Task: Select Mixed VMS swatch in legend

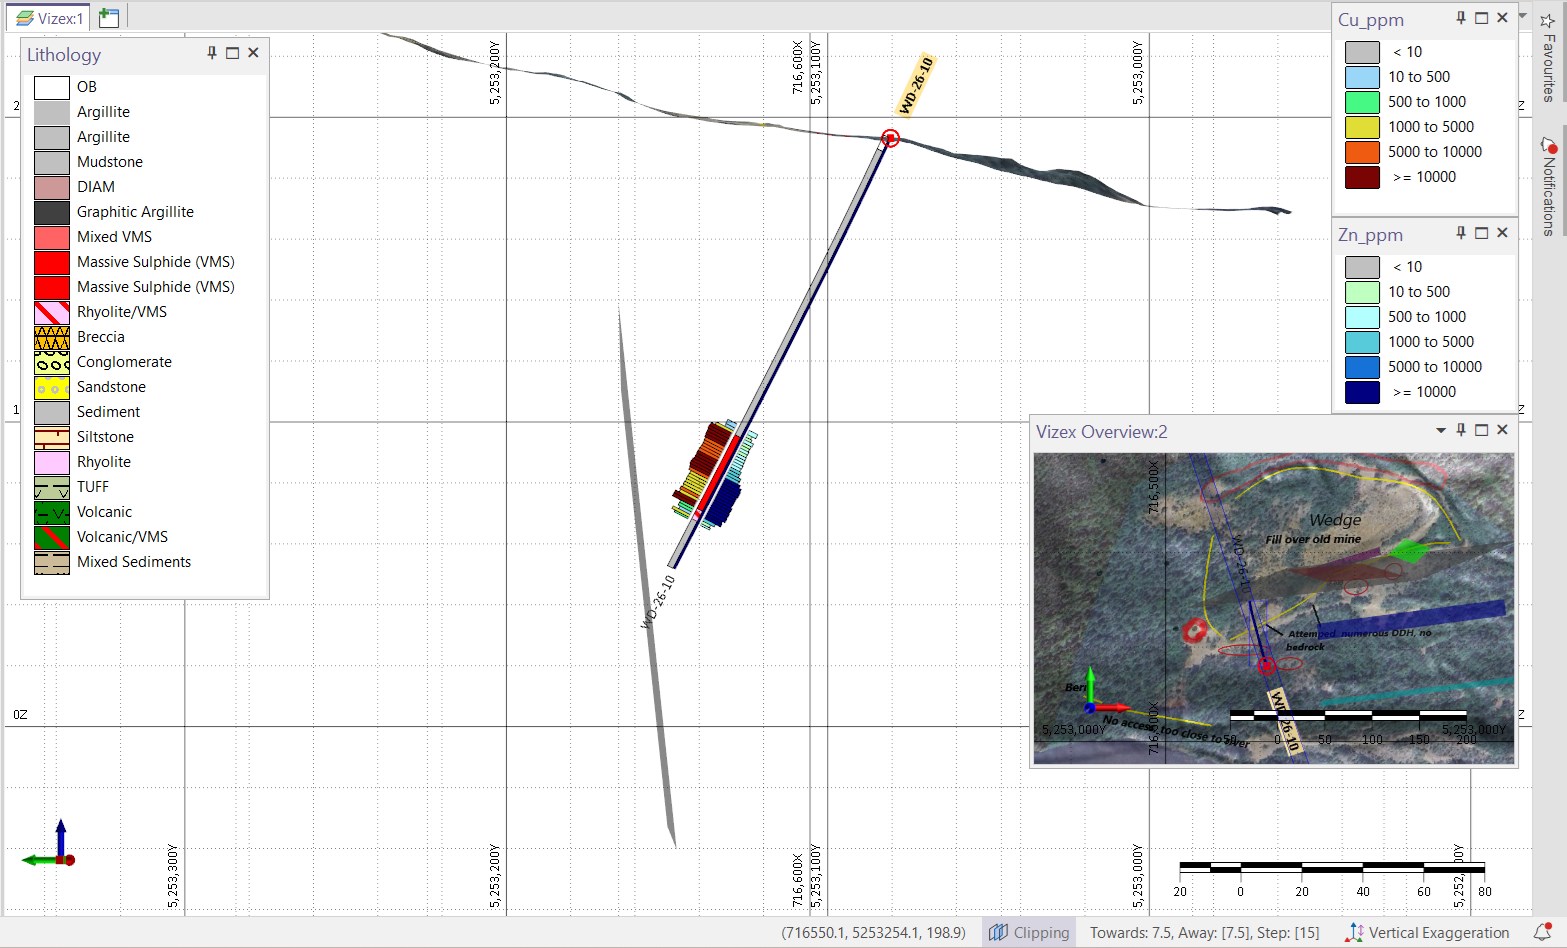Action: [52, 237]
